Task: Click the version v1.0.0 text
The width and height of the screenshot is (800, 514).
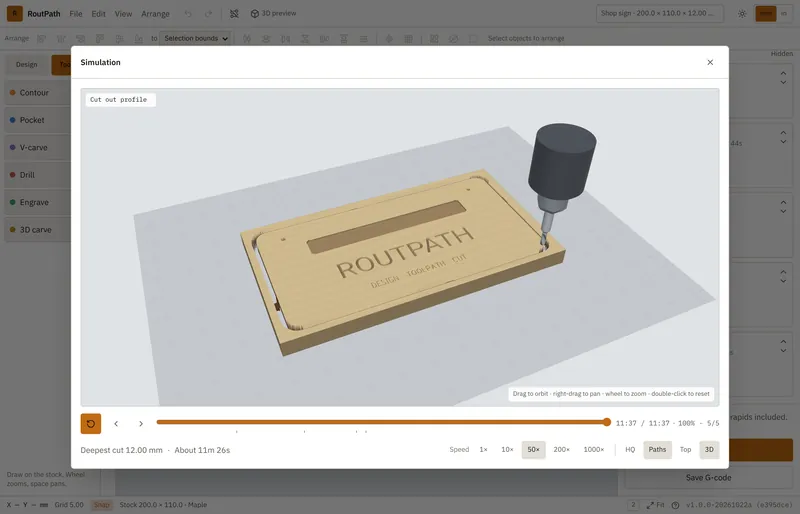Action: pyautogui.click(x=739, y=505)
